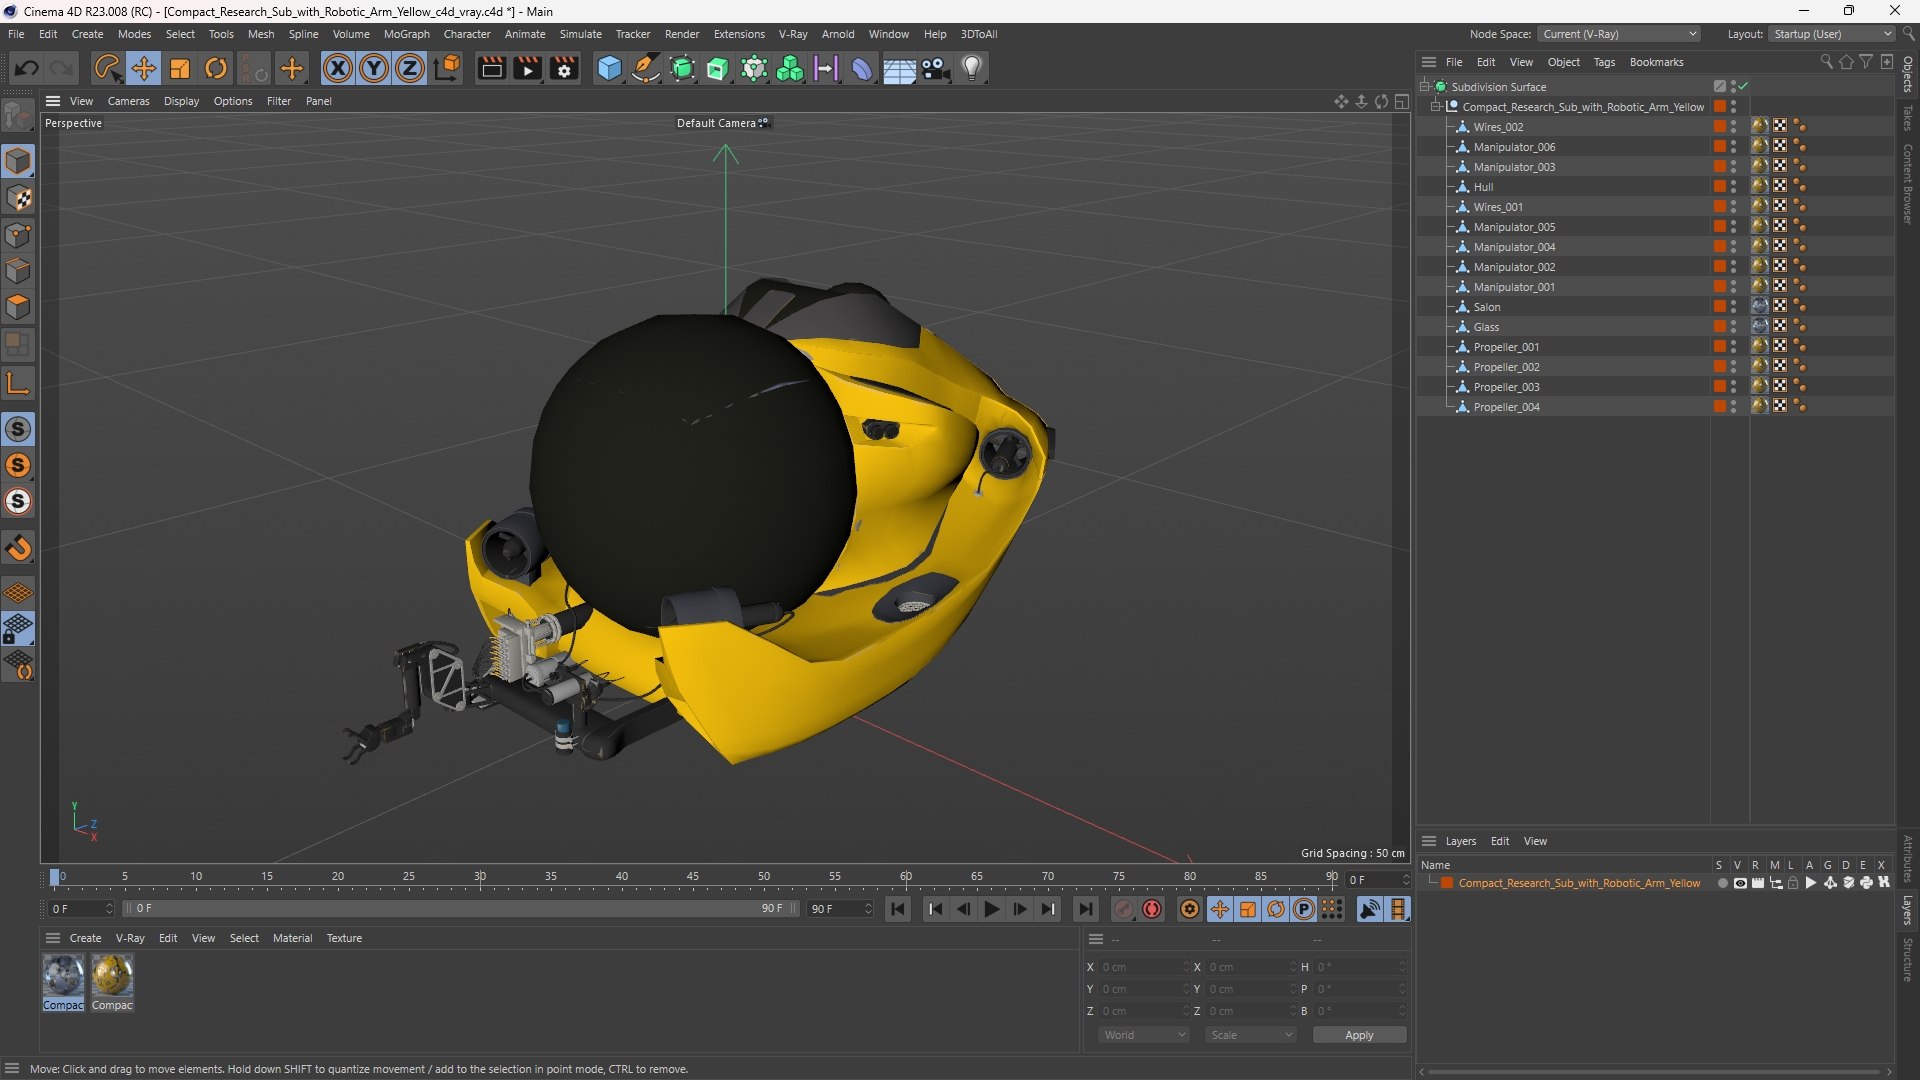Open Object Manager Tags menu
Screen dimensions: 1920x1080
click(x=1604, y=62)
